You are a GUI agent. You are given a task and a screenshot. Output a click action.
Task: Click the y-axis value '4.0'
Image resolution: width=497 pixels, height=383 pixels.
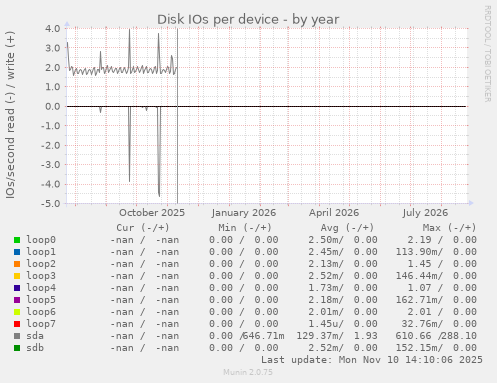point(53,28)
